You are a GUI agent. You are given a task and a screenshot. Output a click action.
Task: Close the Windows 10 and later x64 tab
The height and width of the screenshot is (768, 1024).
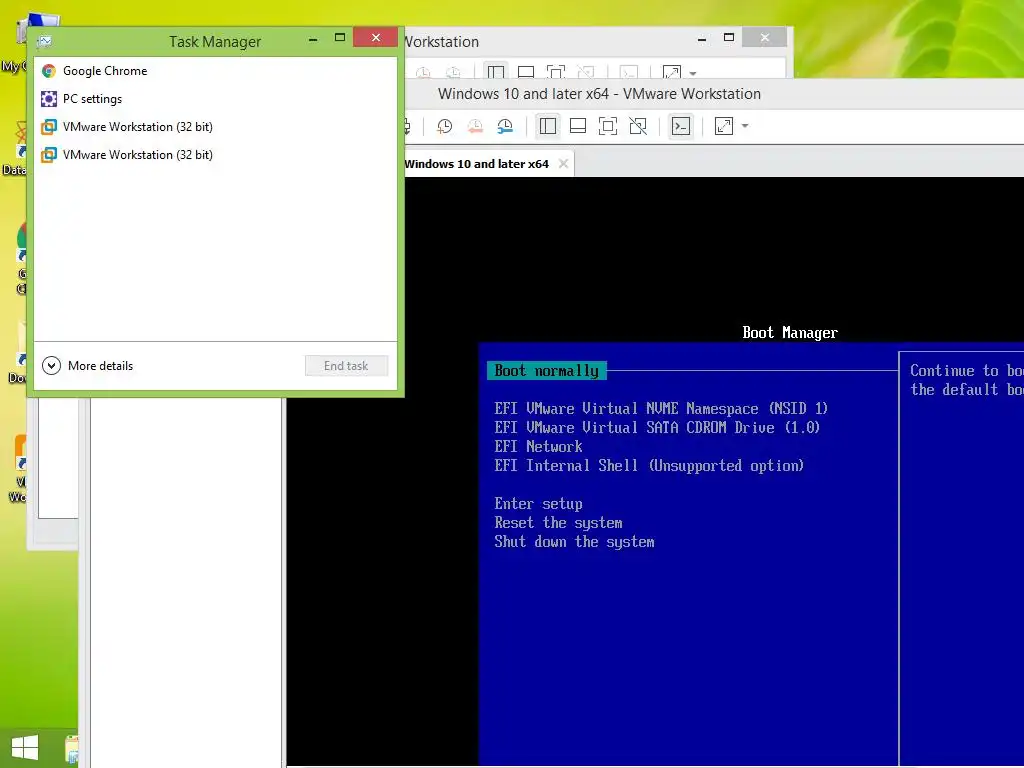(563, 164)
